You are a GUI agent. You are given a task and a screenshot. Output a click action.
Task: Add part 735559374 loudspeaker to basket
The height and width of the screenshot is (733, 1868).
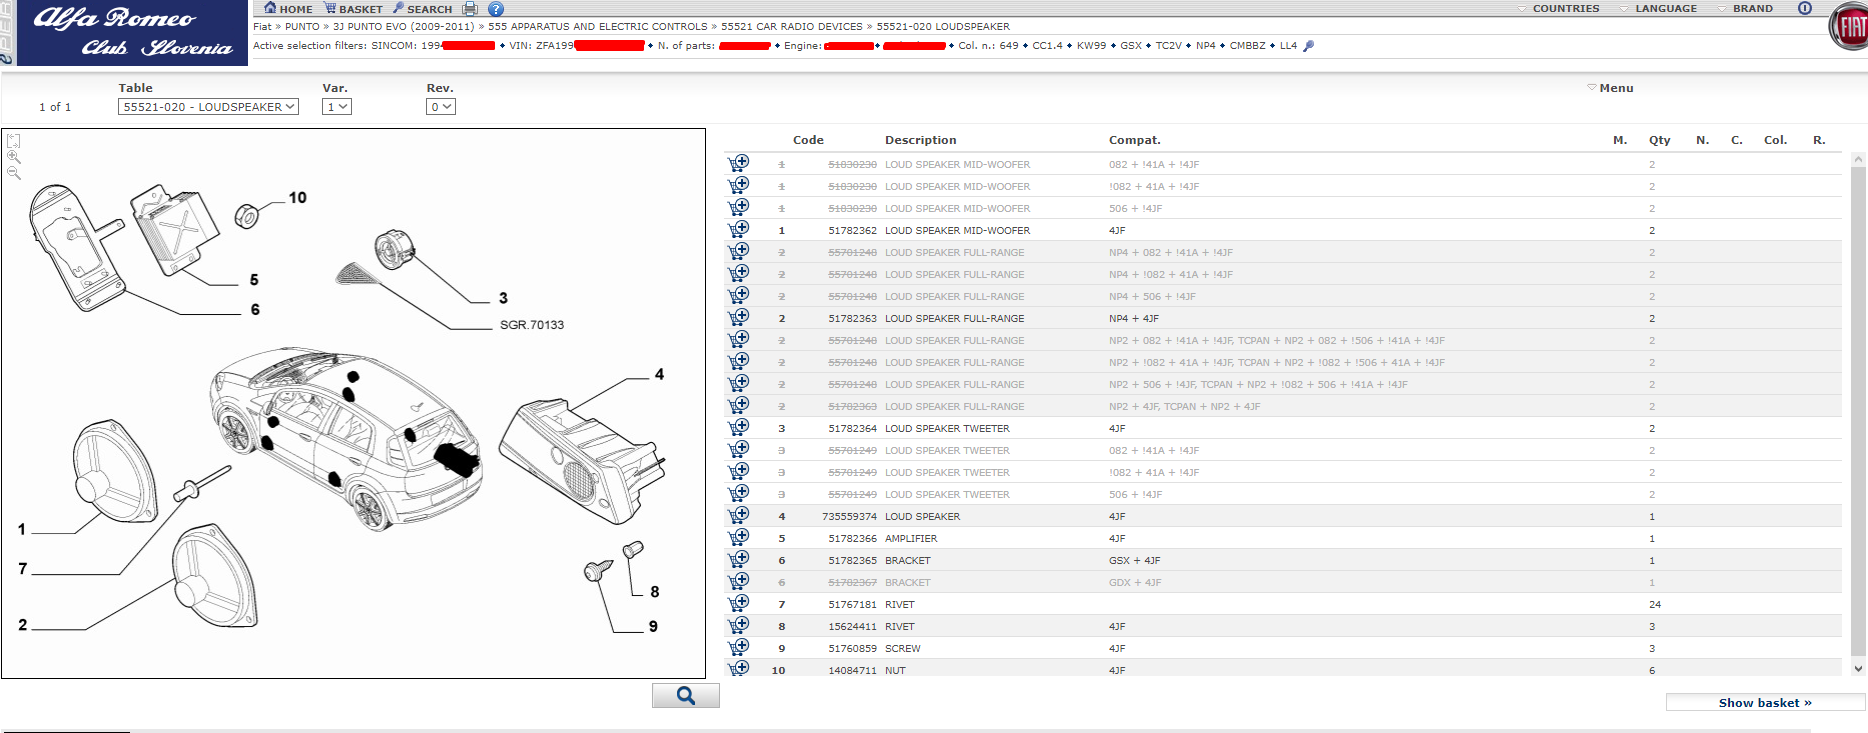click(739, 515)
